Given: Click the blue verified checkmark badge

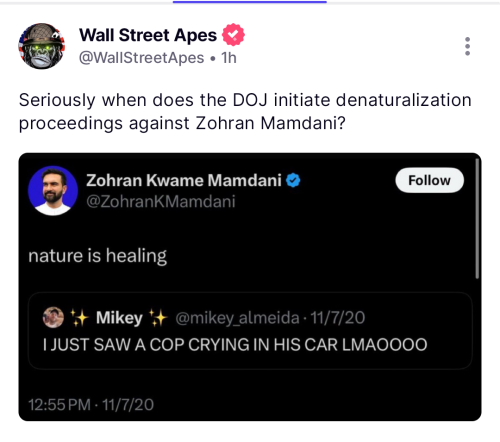Looking at the screenshot, I should (293, 180).
